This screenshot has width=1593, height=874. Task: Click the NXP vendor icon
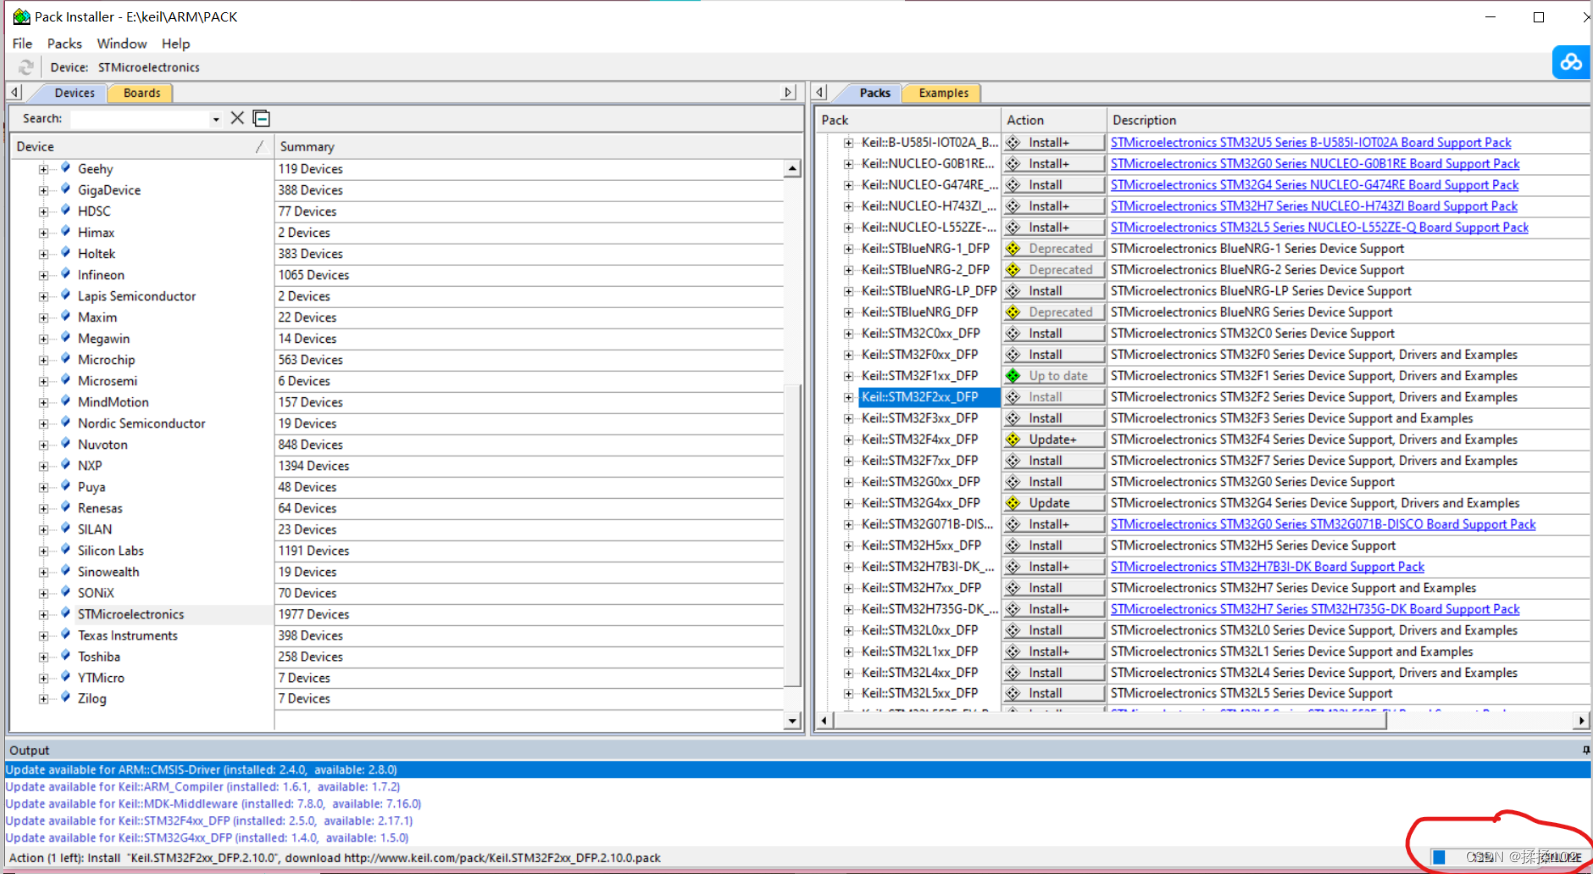[66, 465]
